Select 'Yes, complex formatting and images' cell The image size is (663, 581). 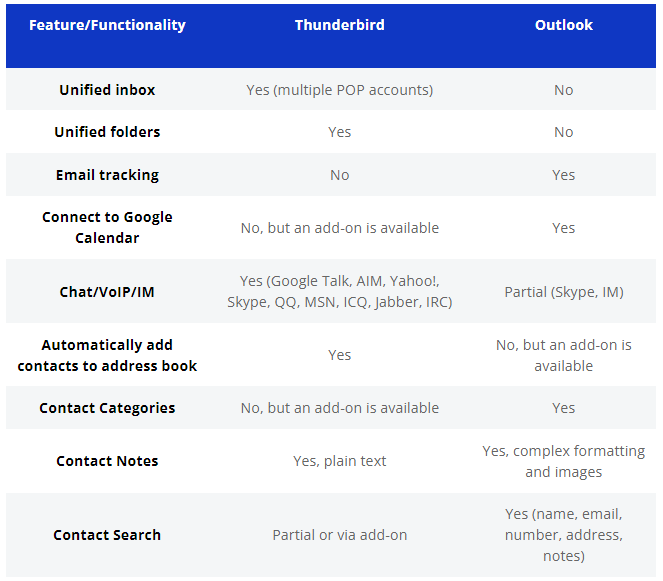[x=564, y=461]
